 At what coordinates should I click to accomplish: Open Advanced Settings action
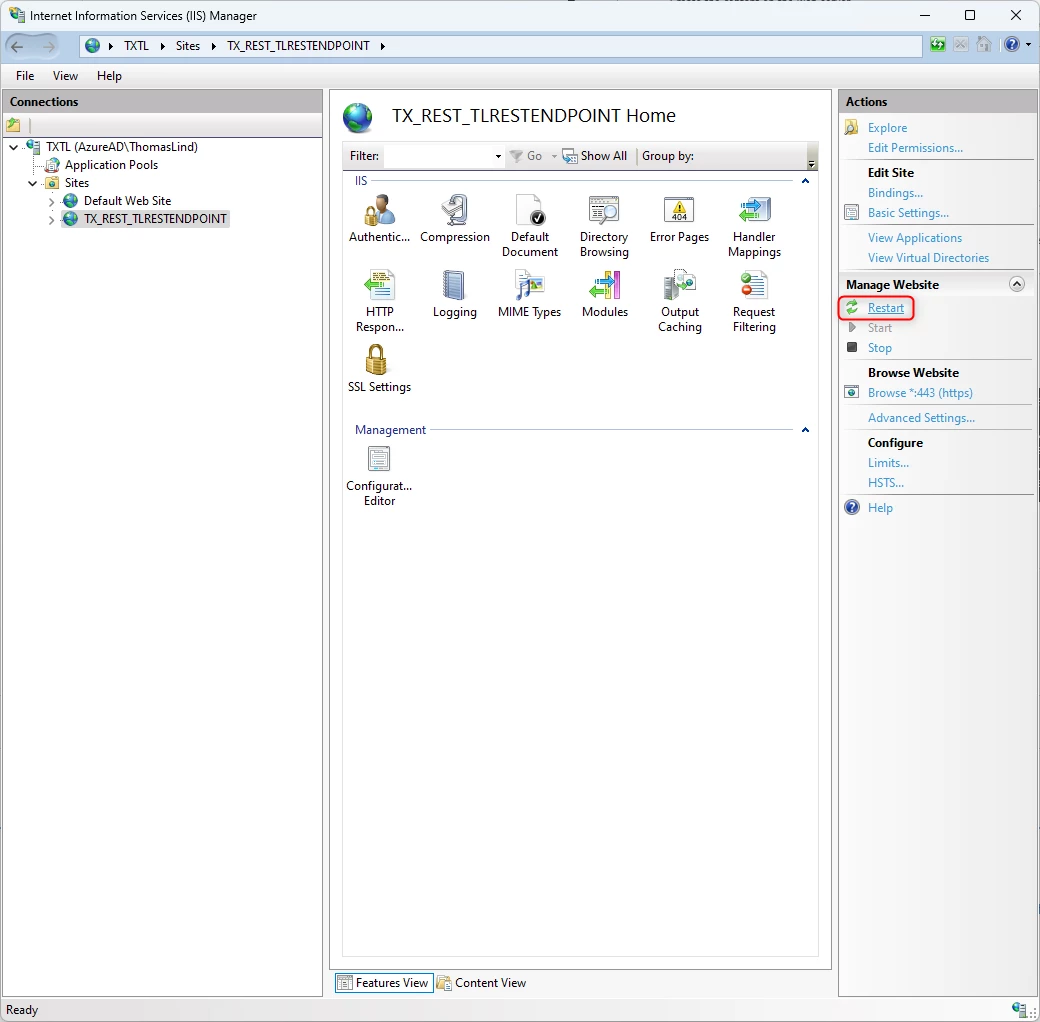point(921,418)
